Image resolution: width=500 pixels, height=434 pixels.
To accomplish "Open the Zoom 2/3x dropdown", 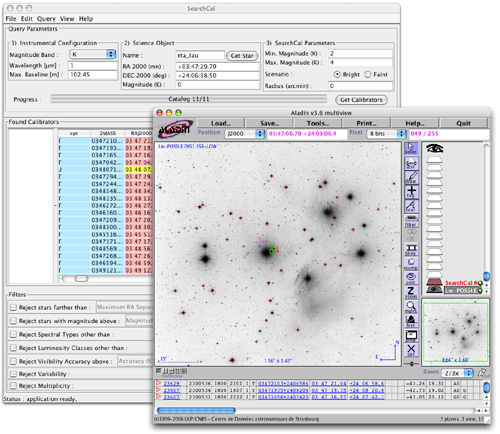I will pyautogui.click(x=458, y=373).
